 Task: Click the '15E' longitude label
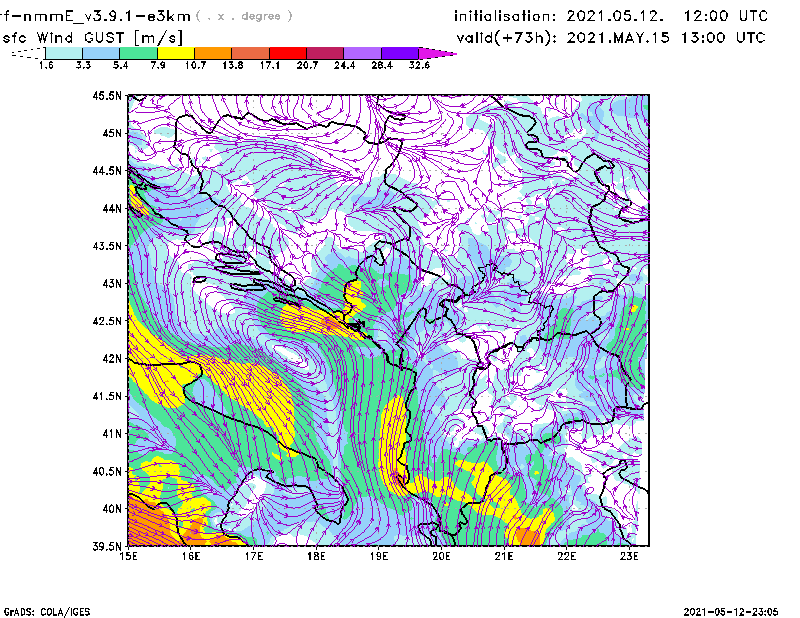[x=128, y=557]
